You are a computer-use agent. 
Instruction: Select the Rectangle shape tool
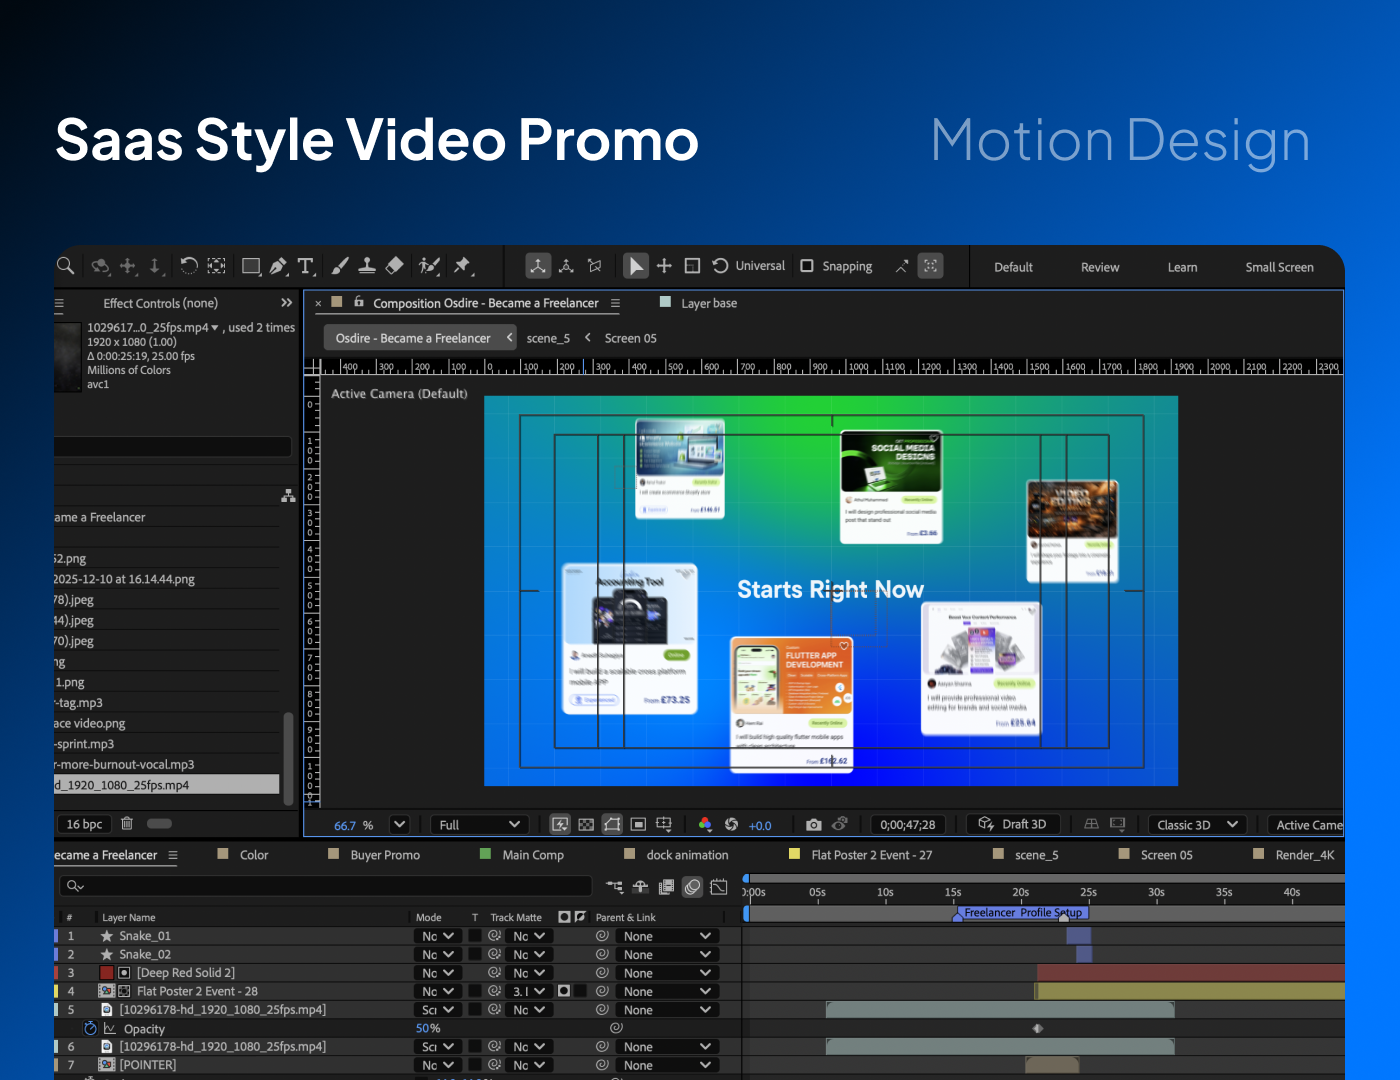251,266
